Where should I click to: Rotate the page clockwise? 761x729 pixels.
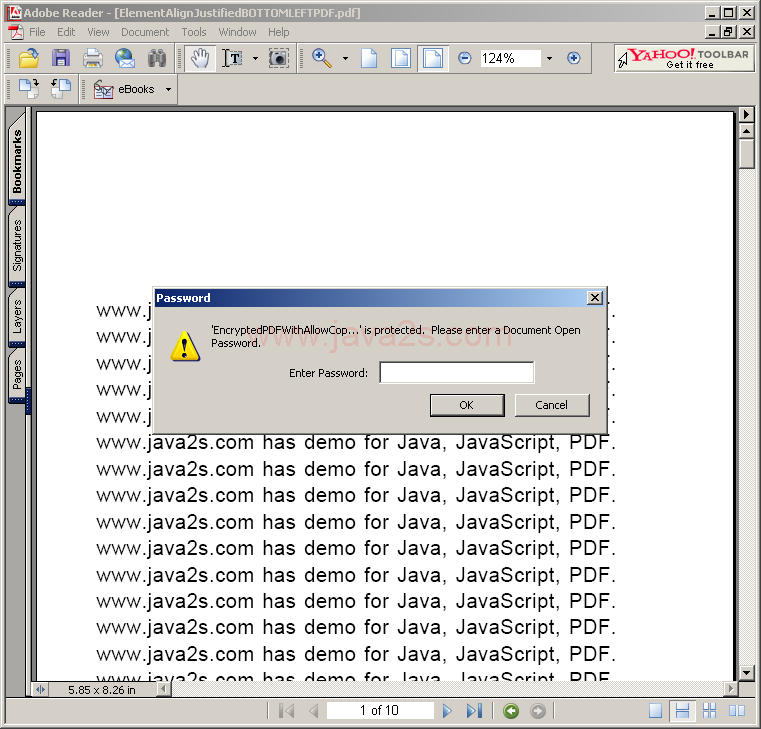29,89
